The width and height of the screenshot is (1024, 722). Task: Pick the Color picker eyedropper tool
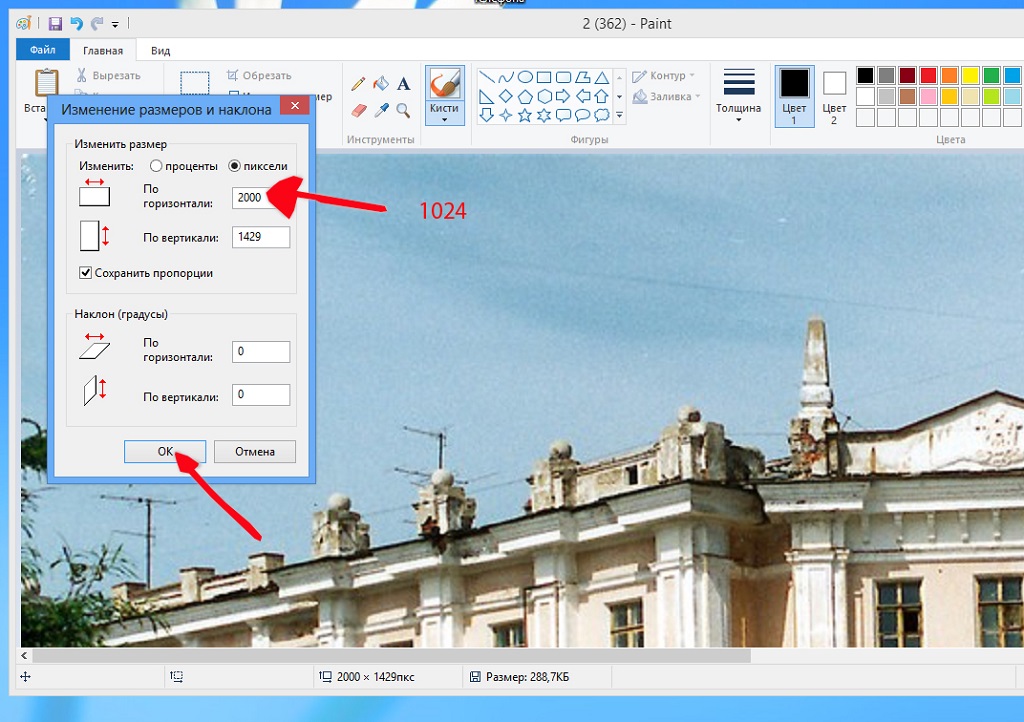[x=381, y=110]
